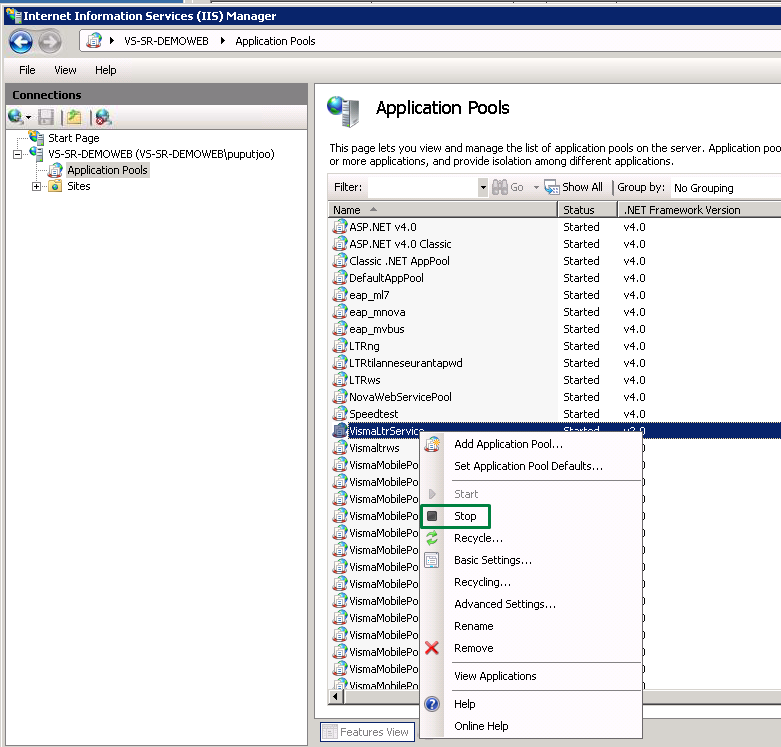The height and width of the screenshot is (747, 781).
Task: Select Advanced Settings from context menu
Action: point(505,604)
